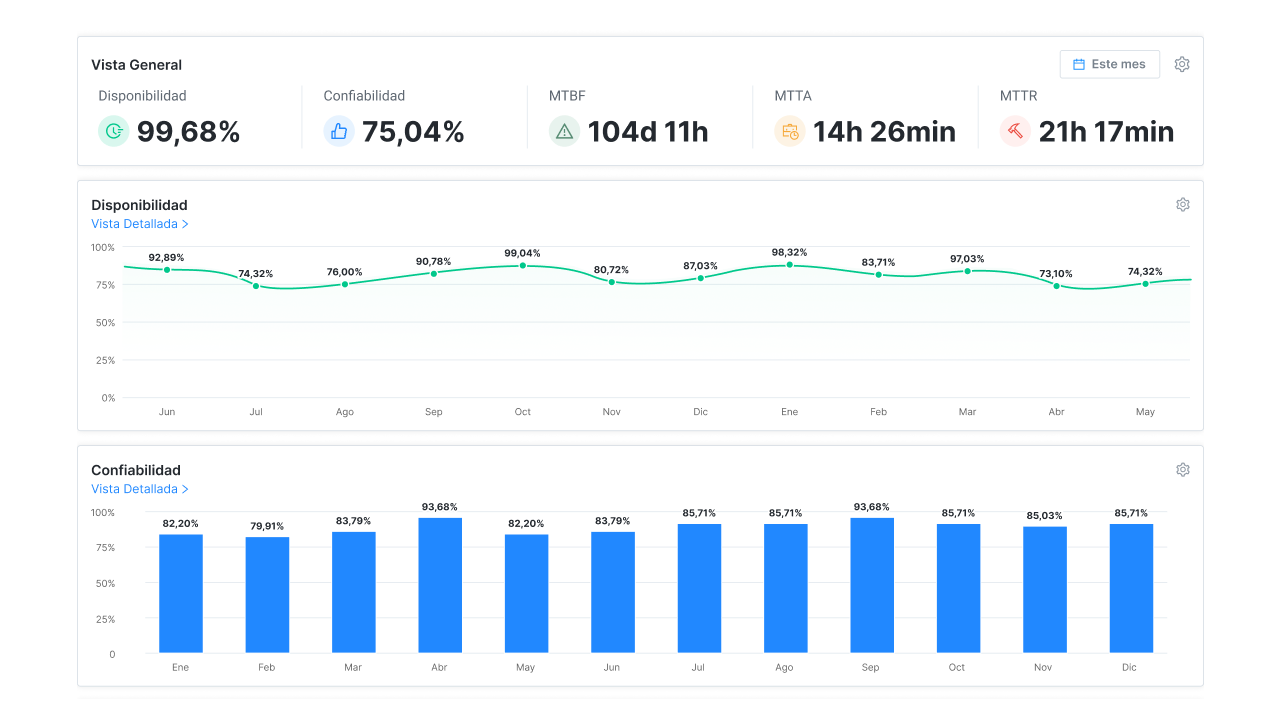
Task: Open Vista Detallada link under Disponibilidad
Action: pos(140,224)
